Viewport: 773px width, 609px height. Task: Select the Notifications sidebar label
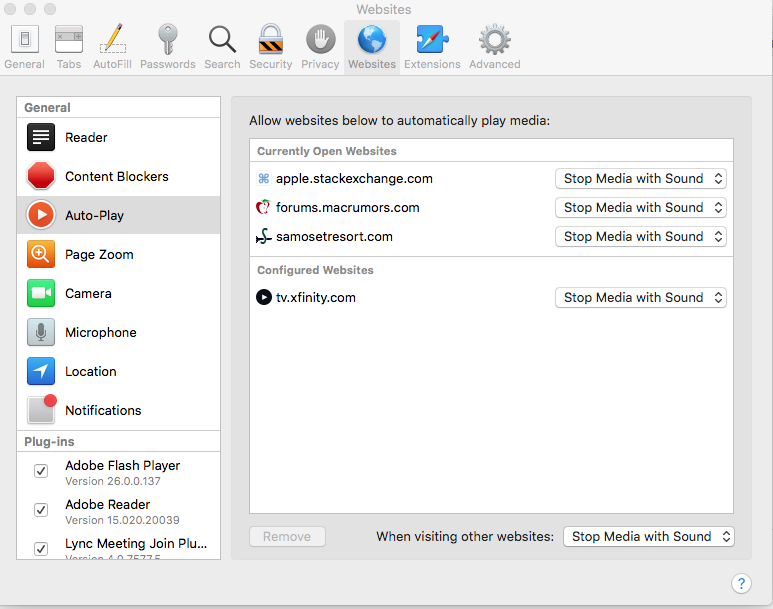point(103,410)
